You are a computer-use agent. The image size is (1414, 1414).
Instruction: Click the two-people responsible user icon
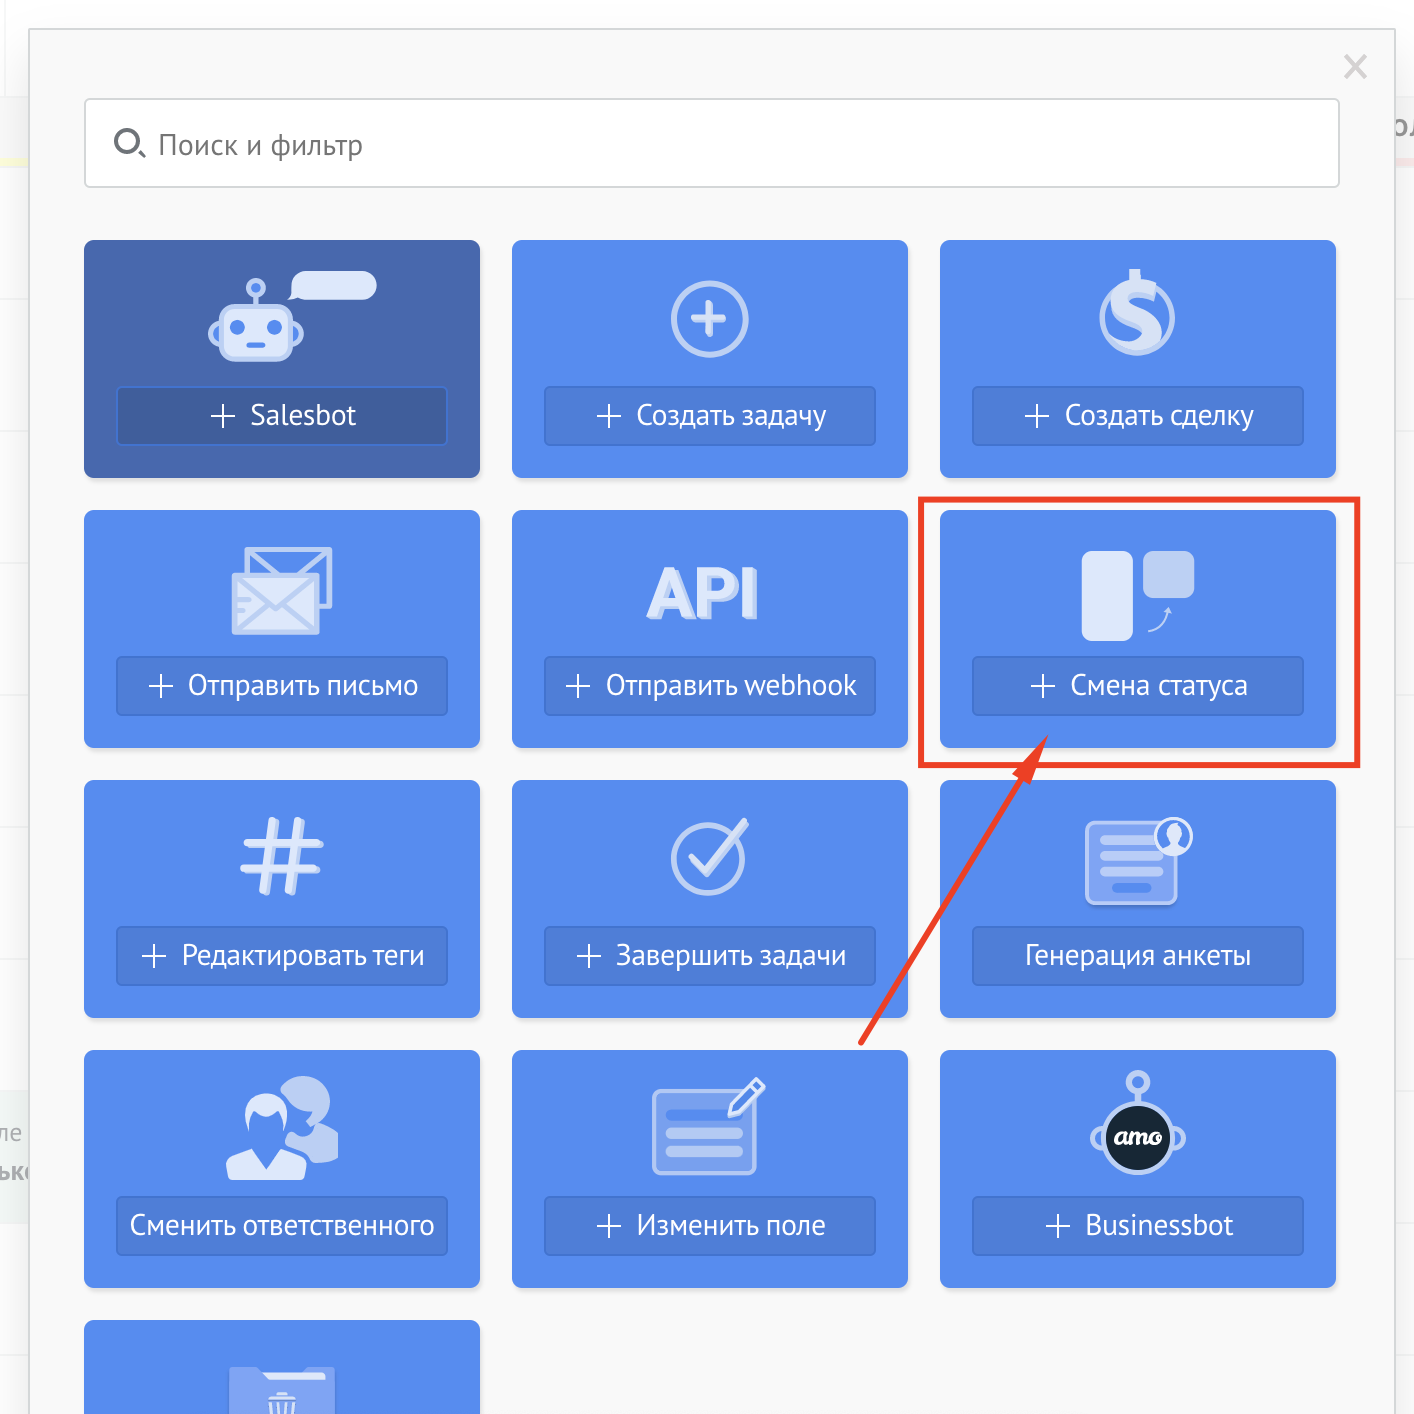(x=282, y=1128)
